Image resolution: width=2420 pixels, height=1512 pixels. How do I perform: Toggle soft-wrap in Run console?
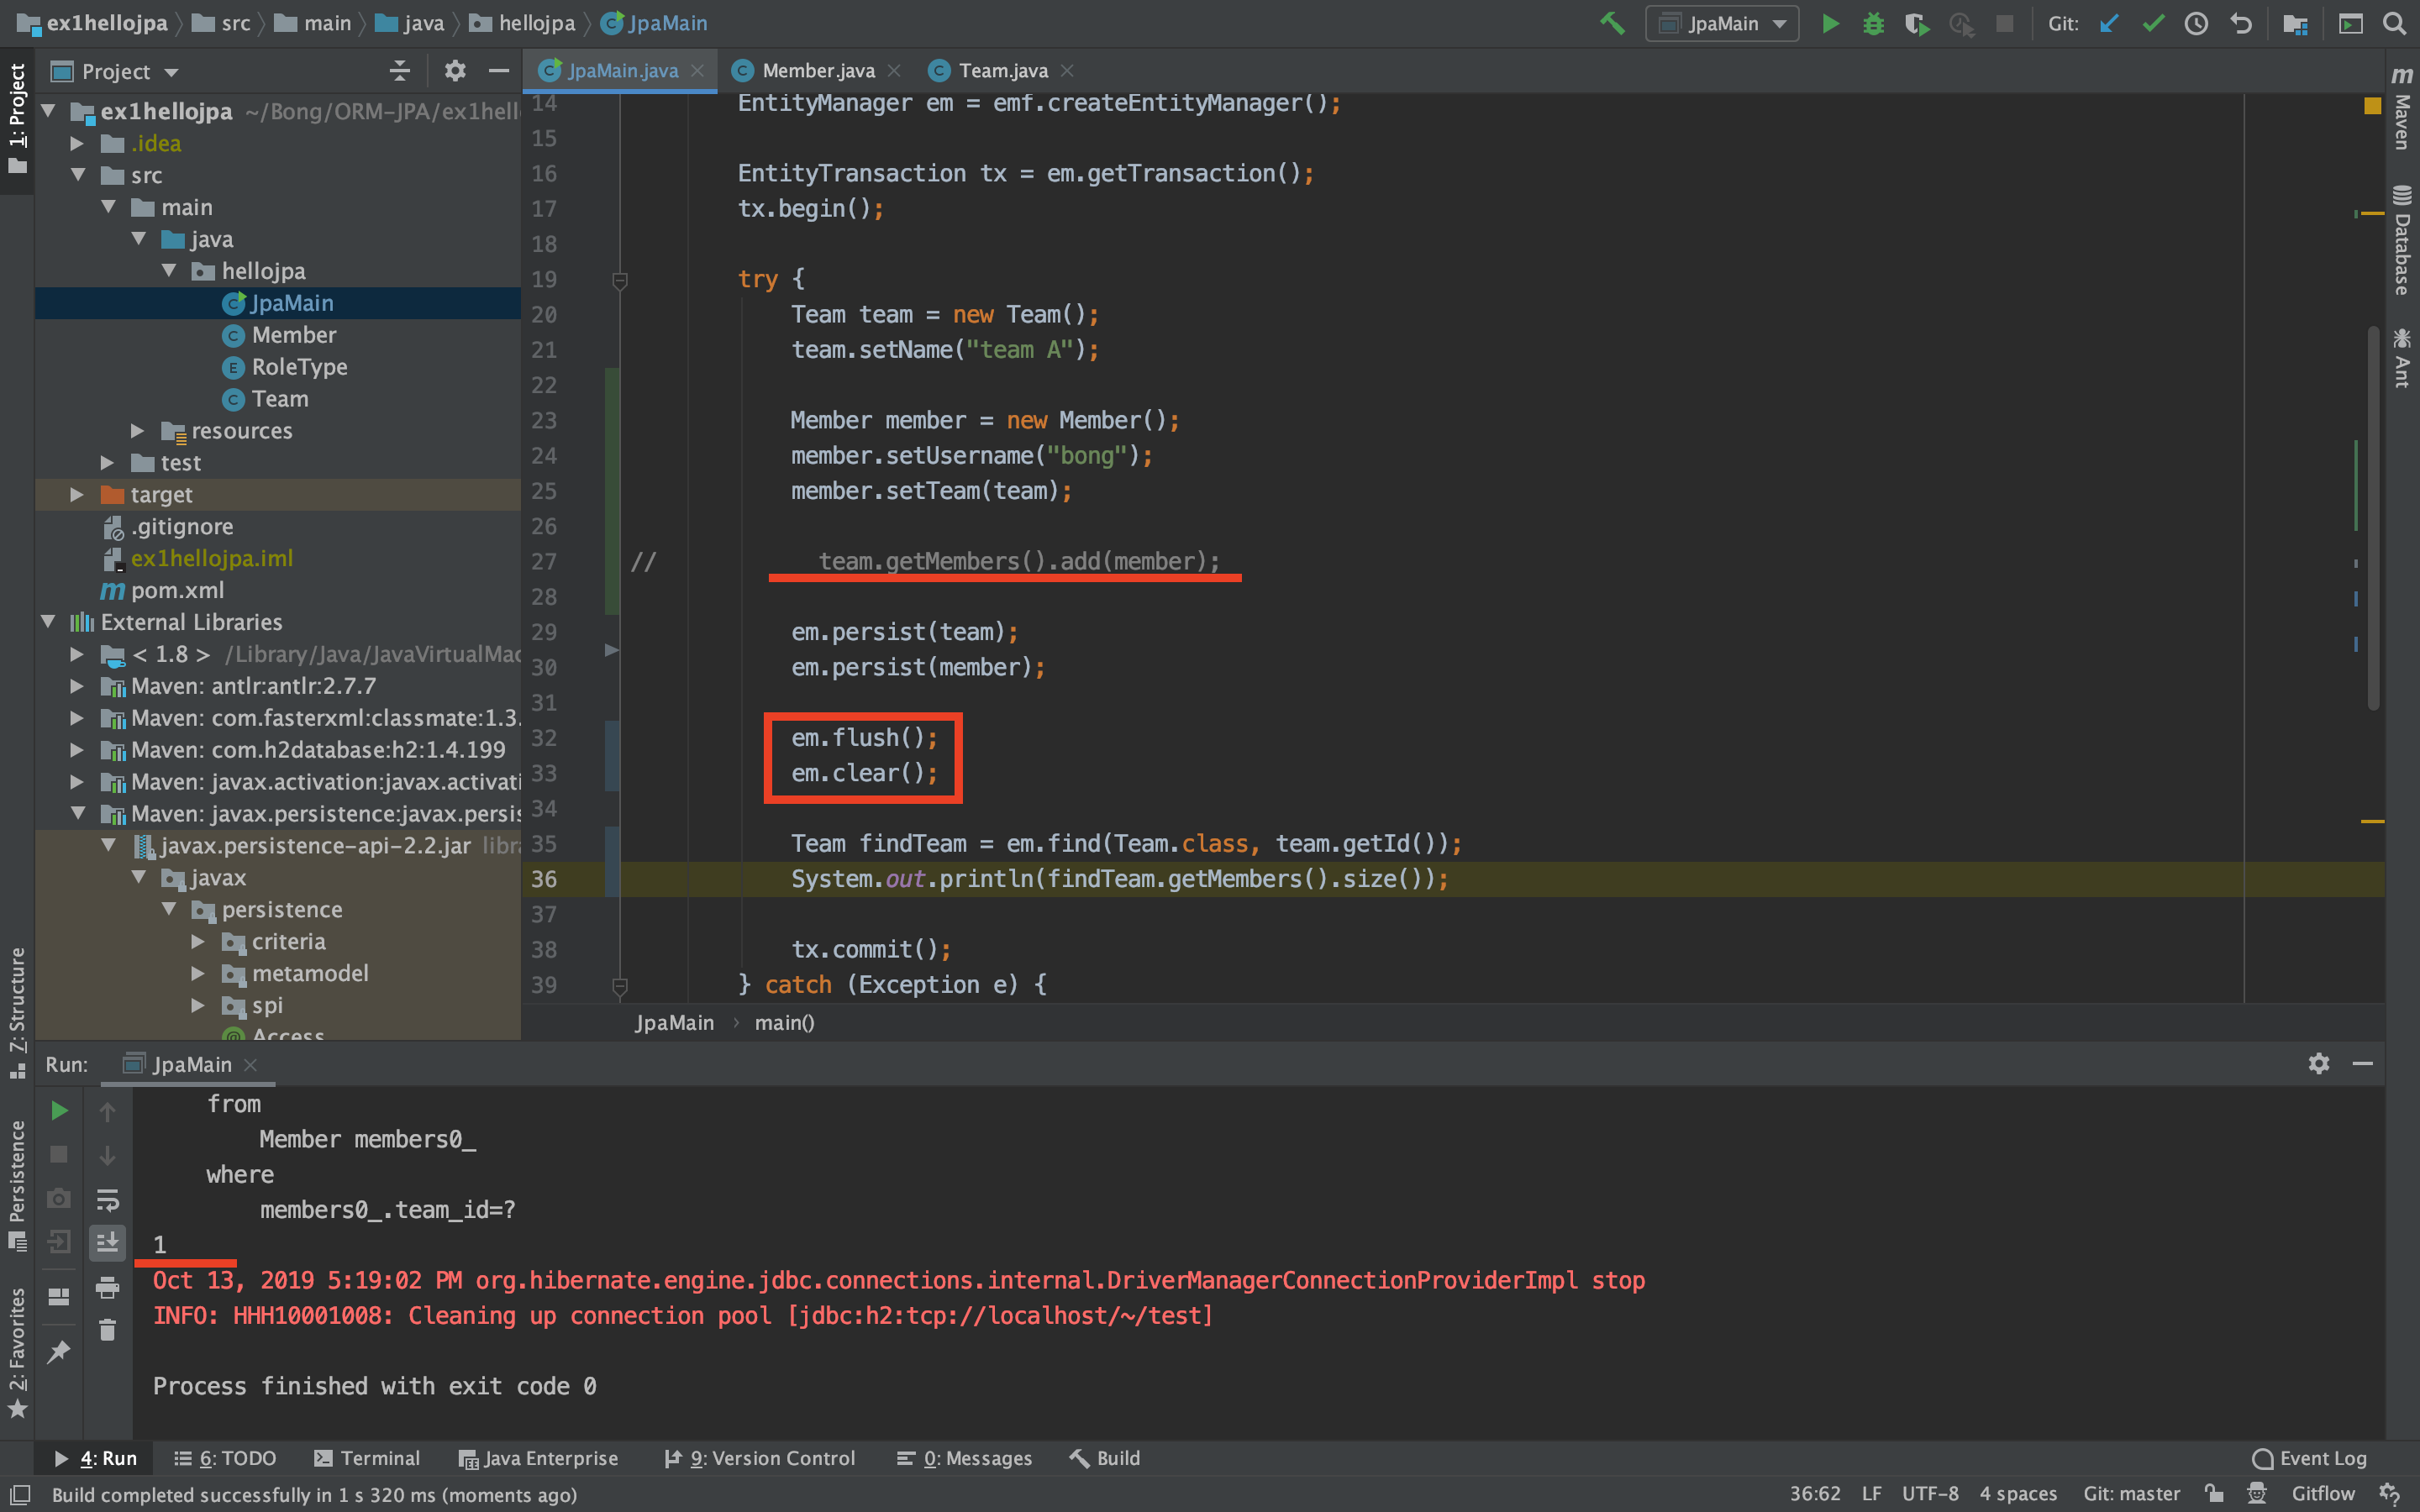pyautogui.click(x=107, y=1199)
